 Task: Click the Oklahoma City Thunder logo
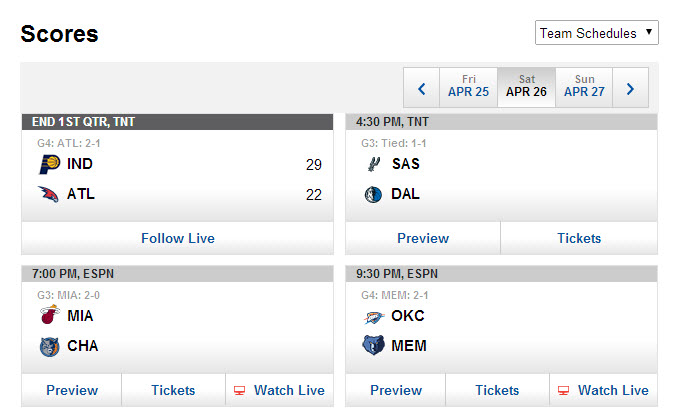[373, 316]
